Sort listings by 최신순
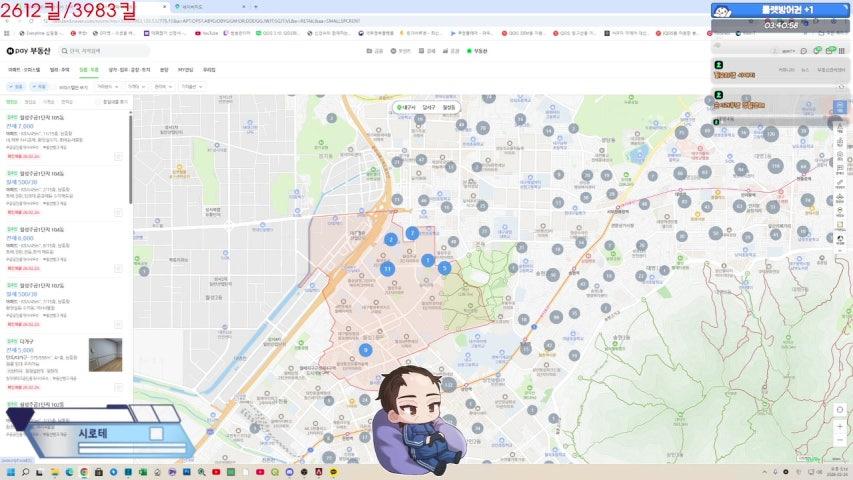Image resolution: width=853 pixels, height=480 pixels. tap(30, 102)
